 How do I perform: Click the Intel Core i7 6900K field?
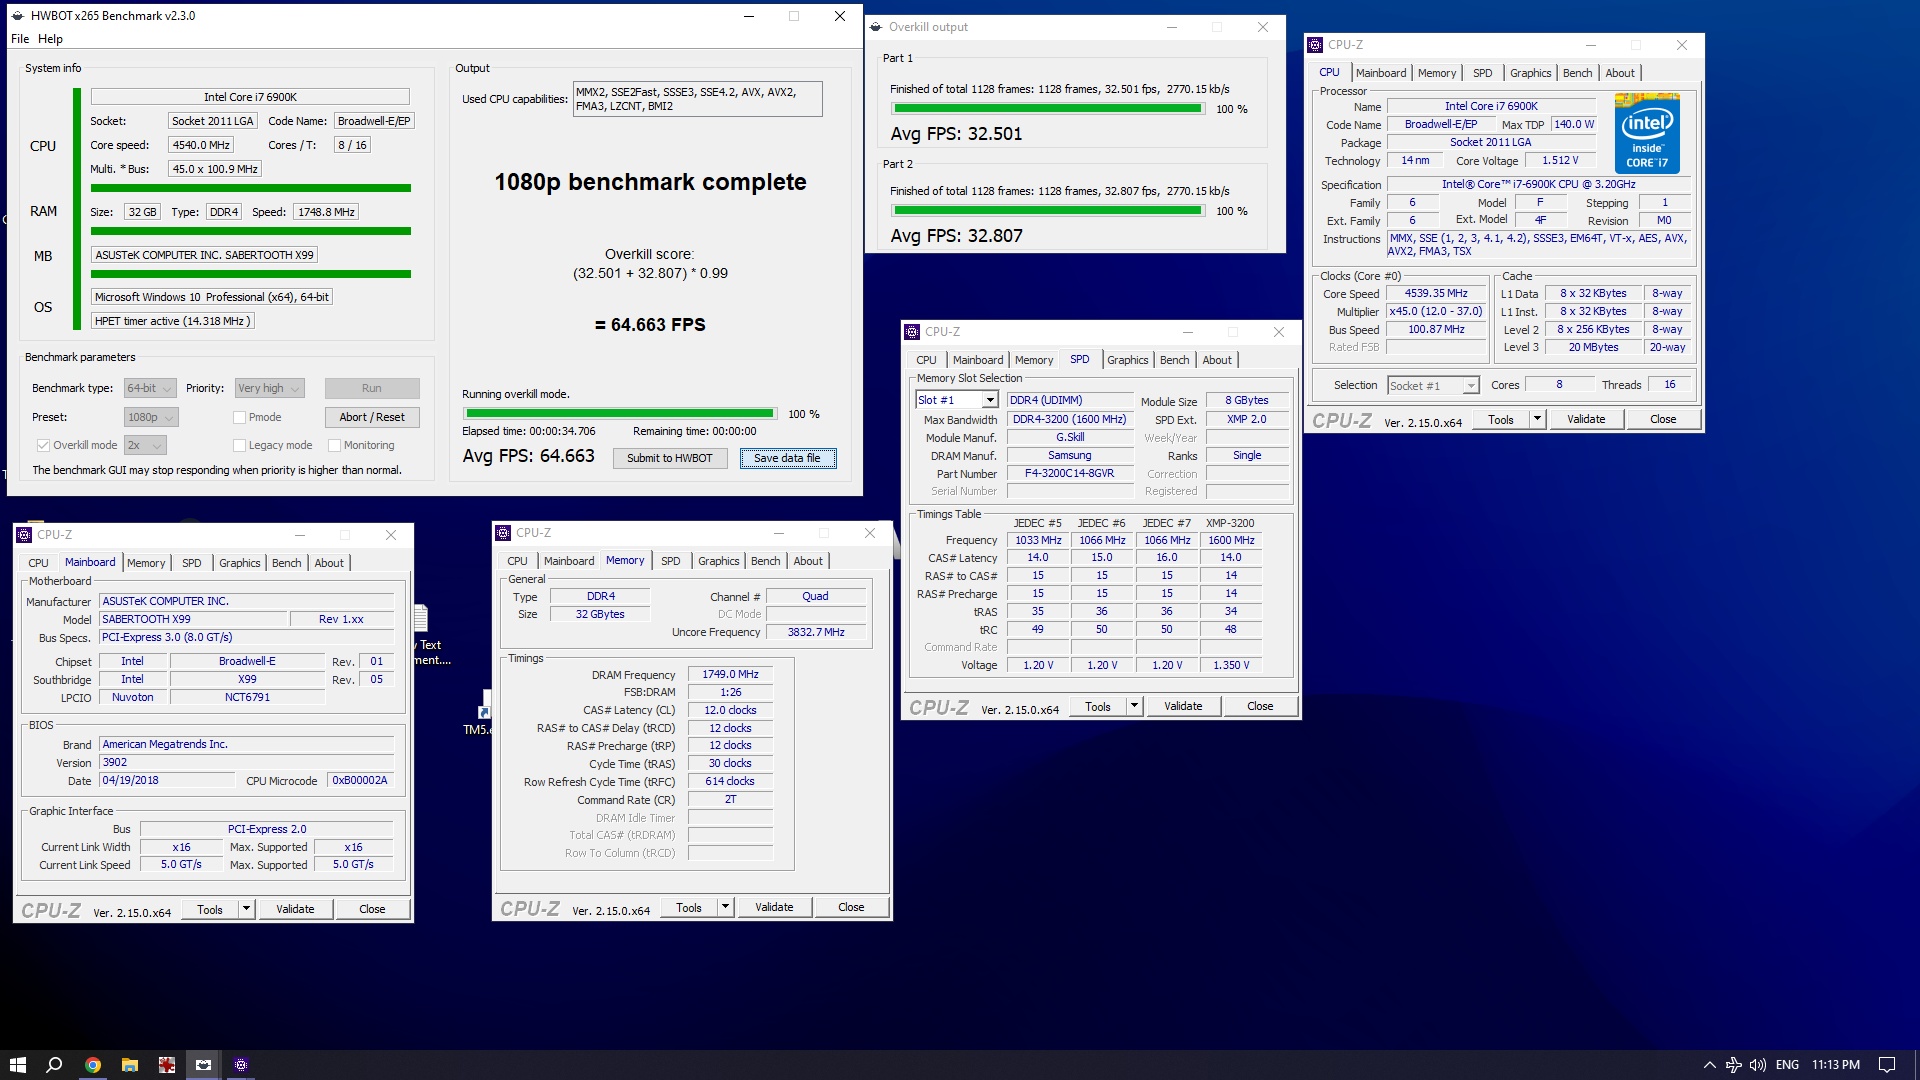[x=250, y=97]
